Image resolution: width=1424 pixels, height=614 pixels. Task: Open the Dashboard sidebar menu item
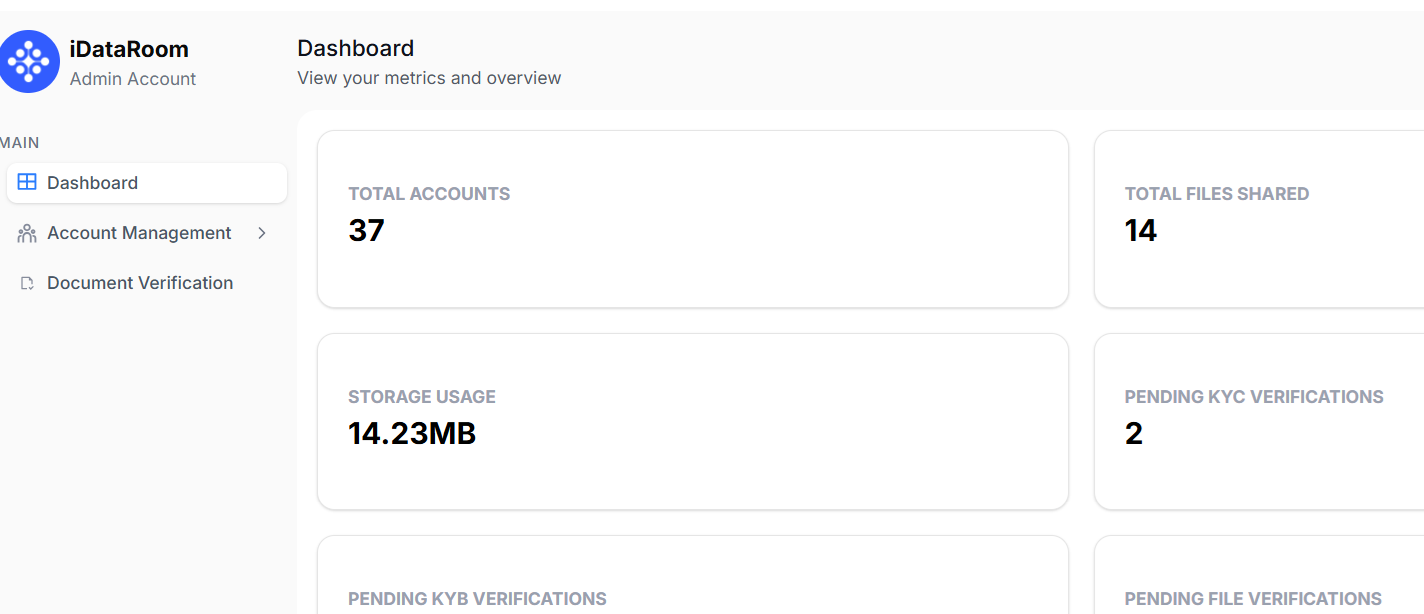(x=92, y=183)
